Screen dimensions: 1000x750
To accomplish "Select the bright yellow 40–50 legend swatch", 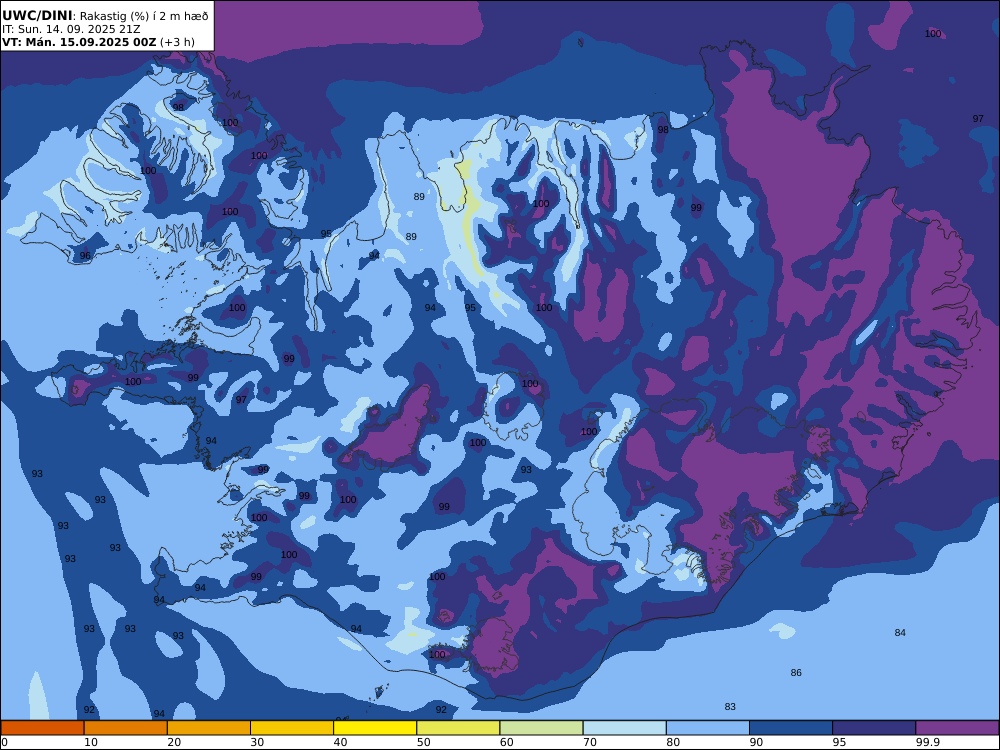I will [375, 728].
